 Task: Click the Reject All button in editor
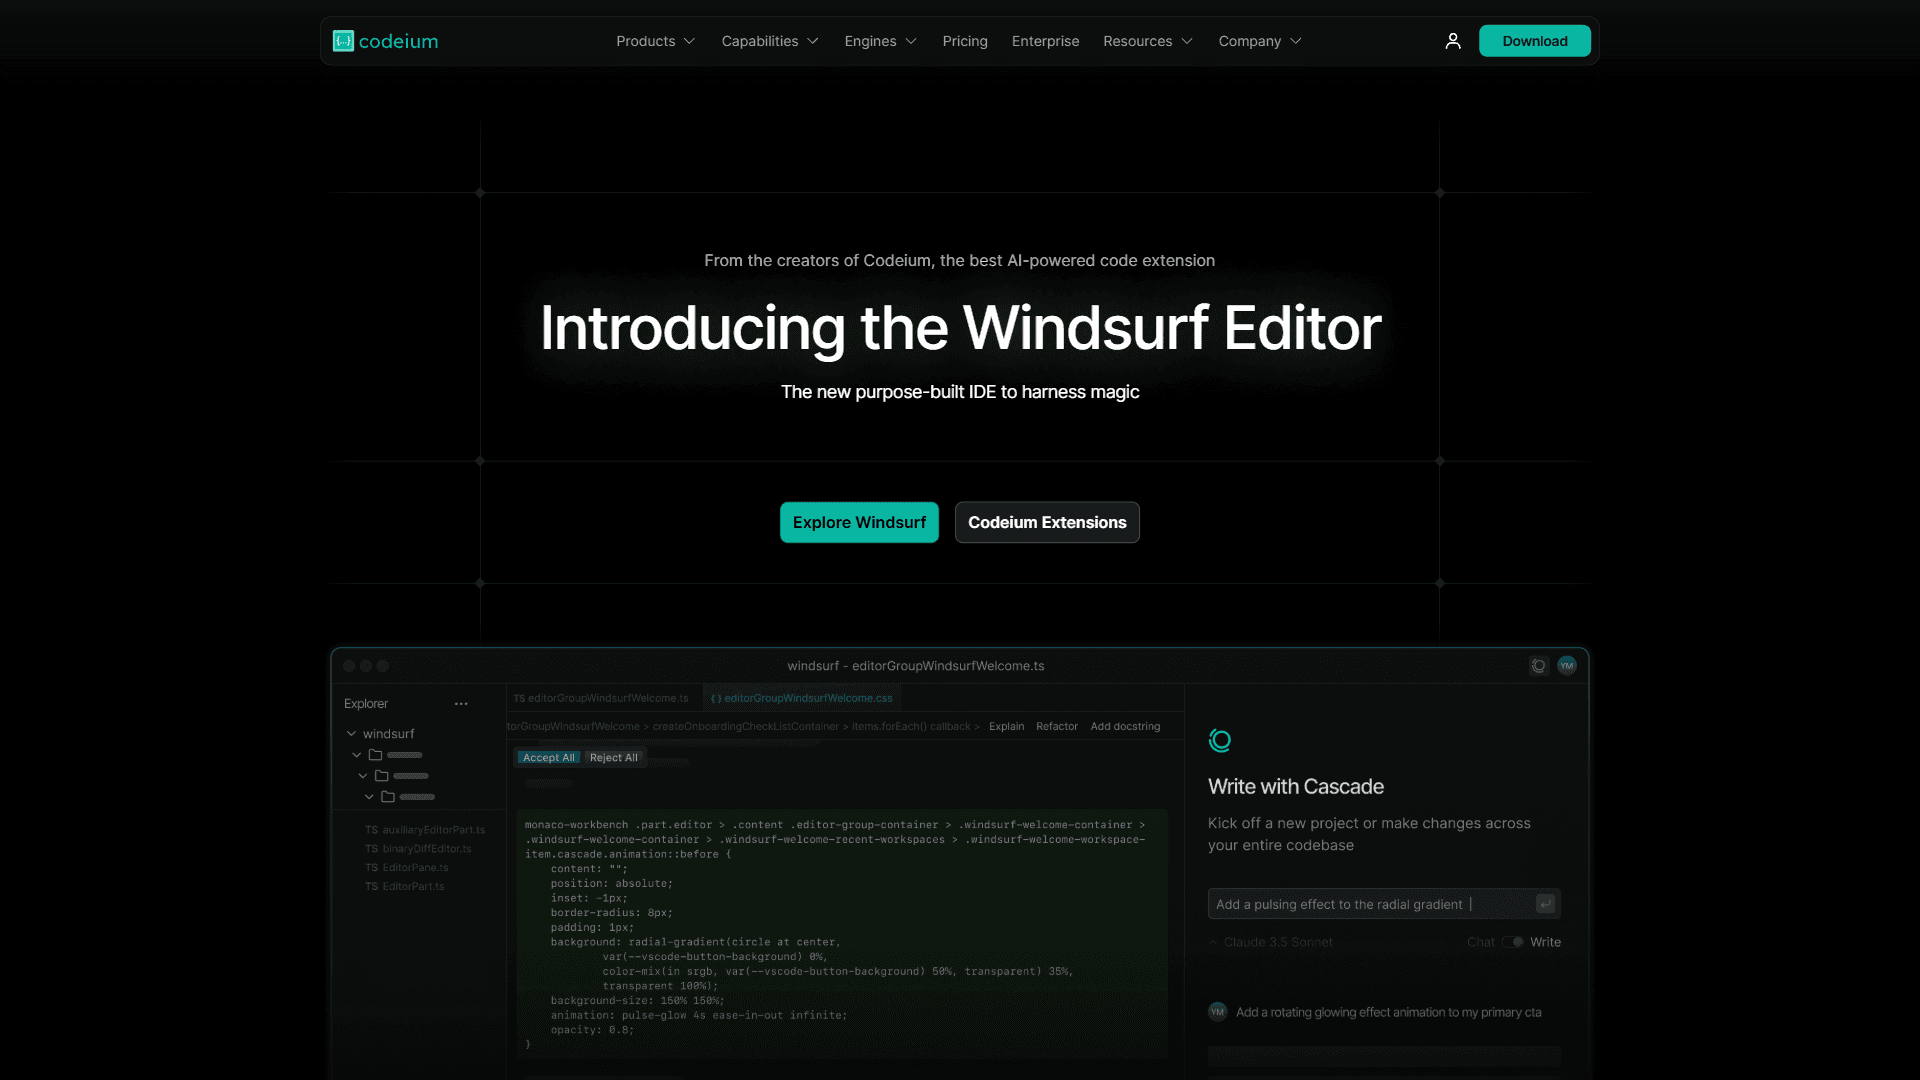coord(613,756)
